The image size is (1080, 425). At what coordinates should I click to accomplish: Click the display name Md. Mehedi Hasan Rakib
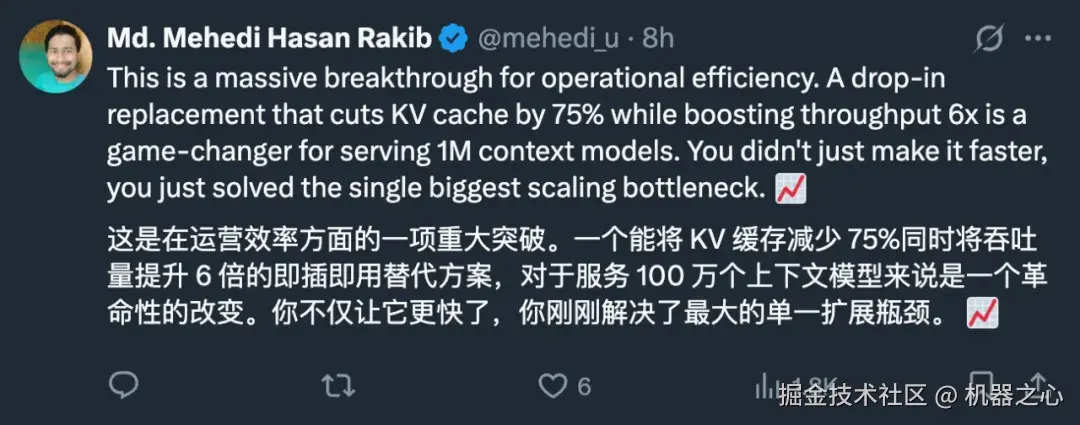click(x=270, y=38)
